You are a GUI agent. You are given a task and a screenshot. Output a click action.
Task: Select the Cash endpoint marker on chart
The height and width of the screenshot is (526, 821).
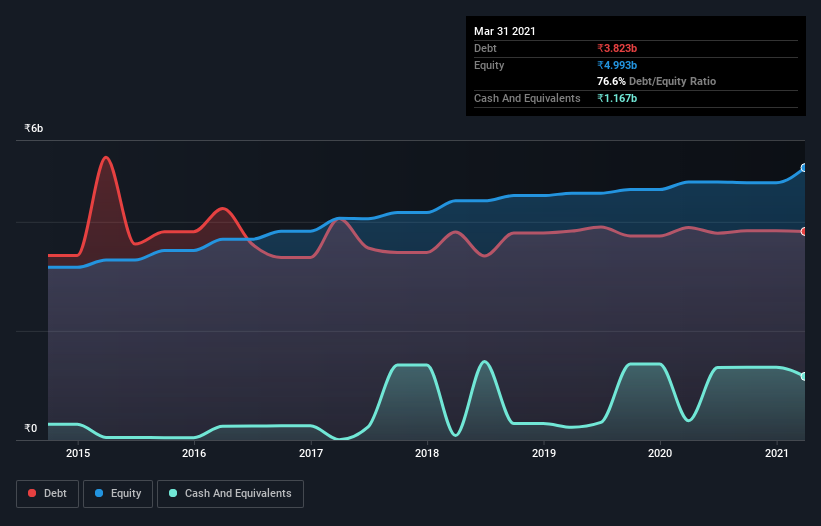[804, 376]
